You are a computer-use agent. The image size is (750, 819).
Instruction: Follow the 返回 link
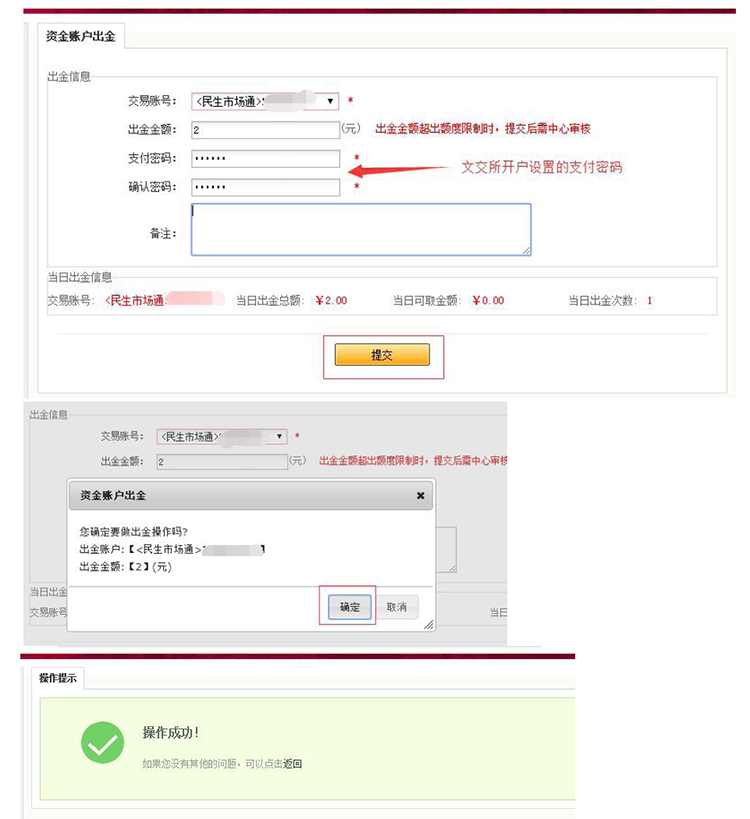(292, 764)
